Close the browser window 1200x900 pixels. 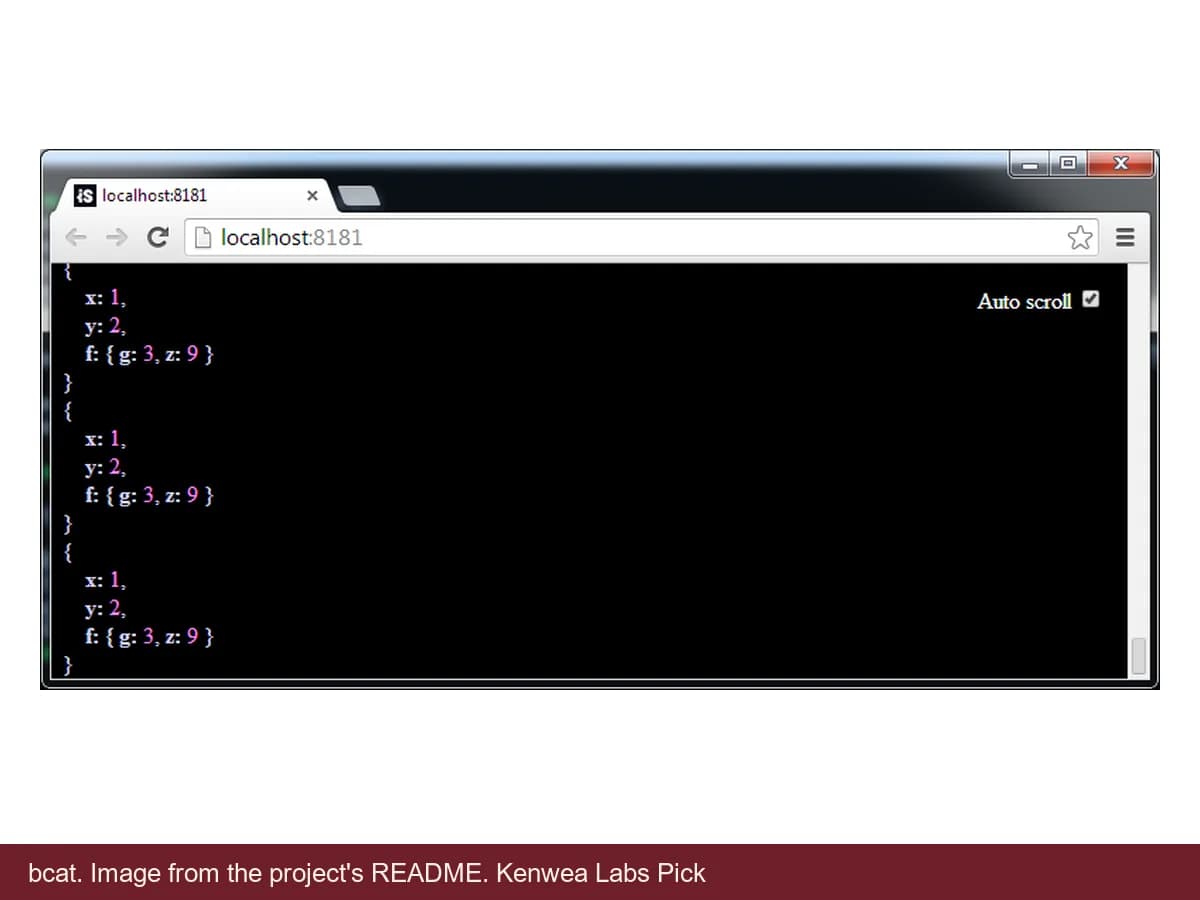(x=1121, y=163)
